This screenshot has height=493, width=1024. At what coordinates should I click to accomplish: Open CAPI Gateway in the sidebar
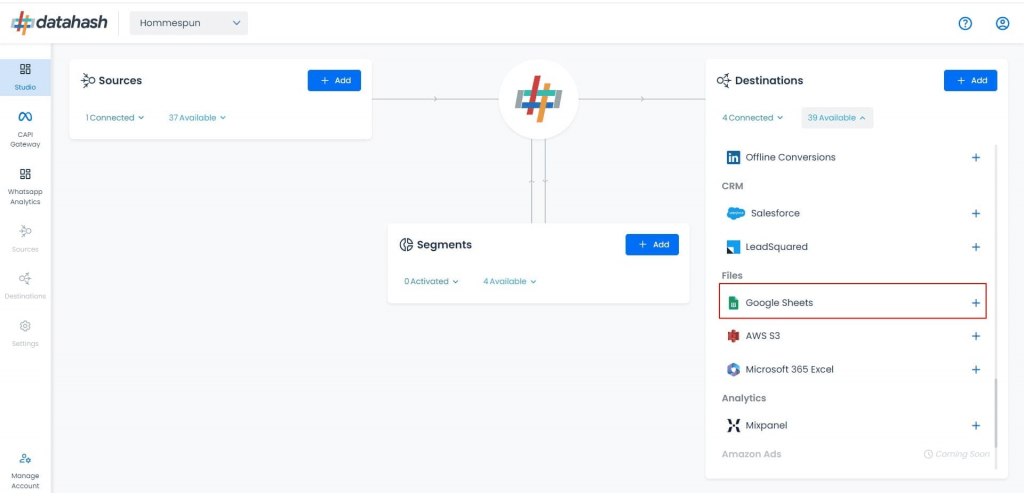pos(25,129)
